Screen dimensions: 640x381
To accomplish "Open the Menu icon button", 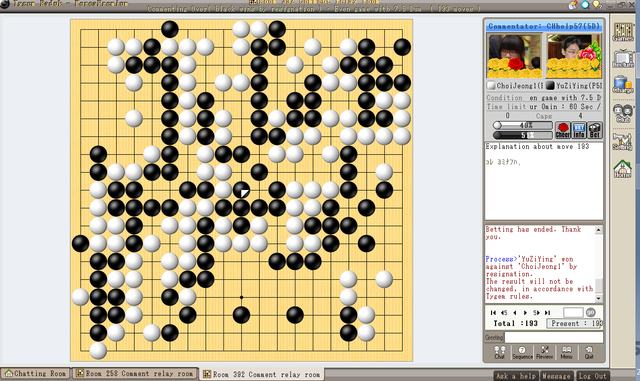I will tap(566, 352).
